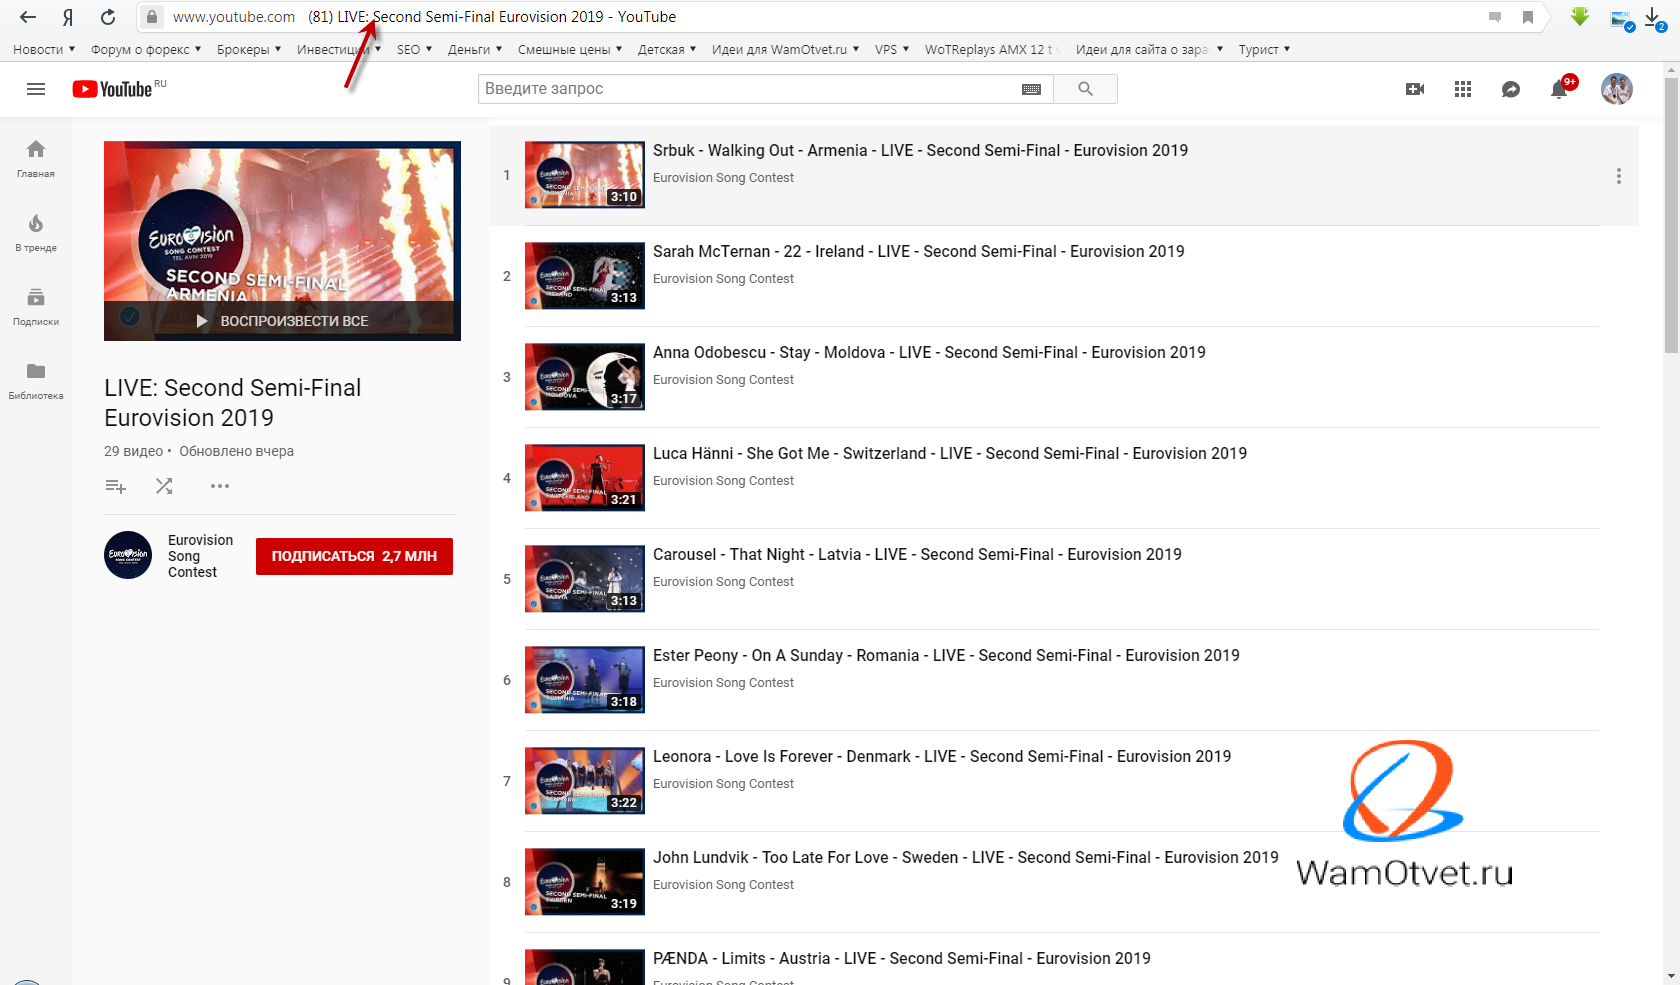Click the red ПОДПИСАТЬСЯ button
1680x985 pixels.
click(x=354, y=556)
